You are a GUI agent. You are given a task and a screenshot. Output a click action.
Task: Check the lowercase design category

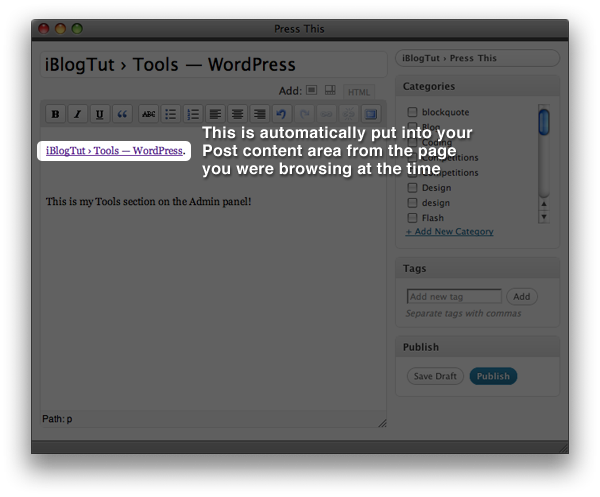click(412, 203)
